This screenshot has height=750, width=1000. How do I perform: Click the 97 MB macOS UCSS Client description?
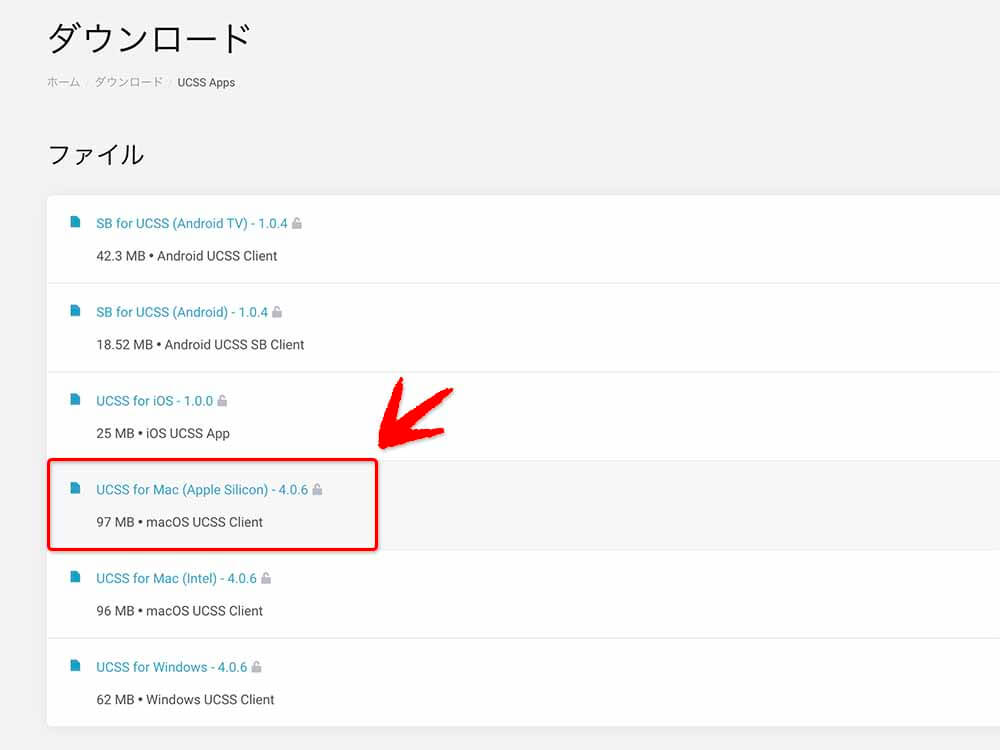click(180, 522)
